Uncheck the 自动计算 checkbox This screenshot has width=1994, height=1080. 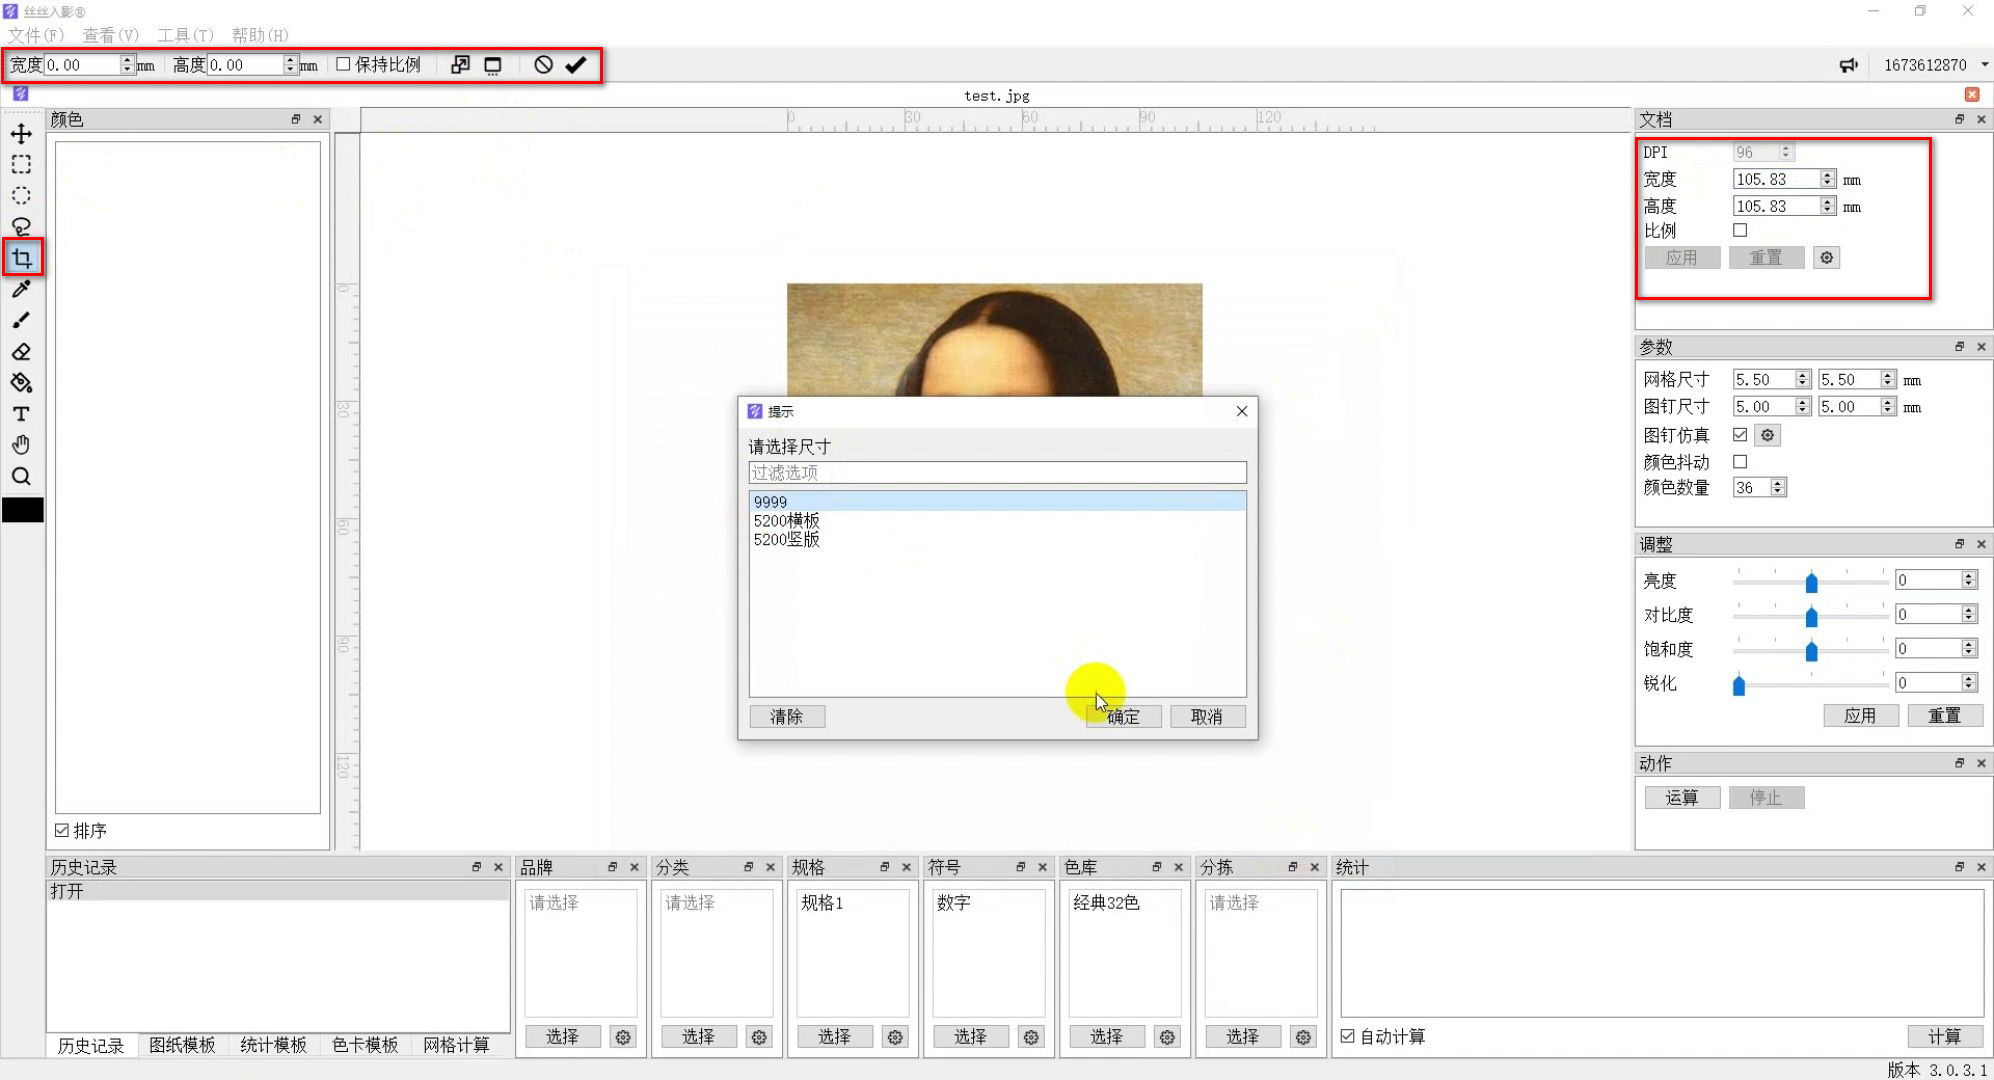pos(1348,1036)
